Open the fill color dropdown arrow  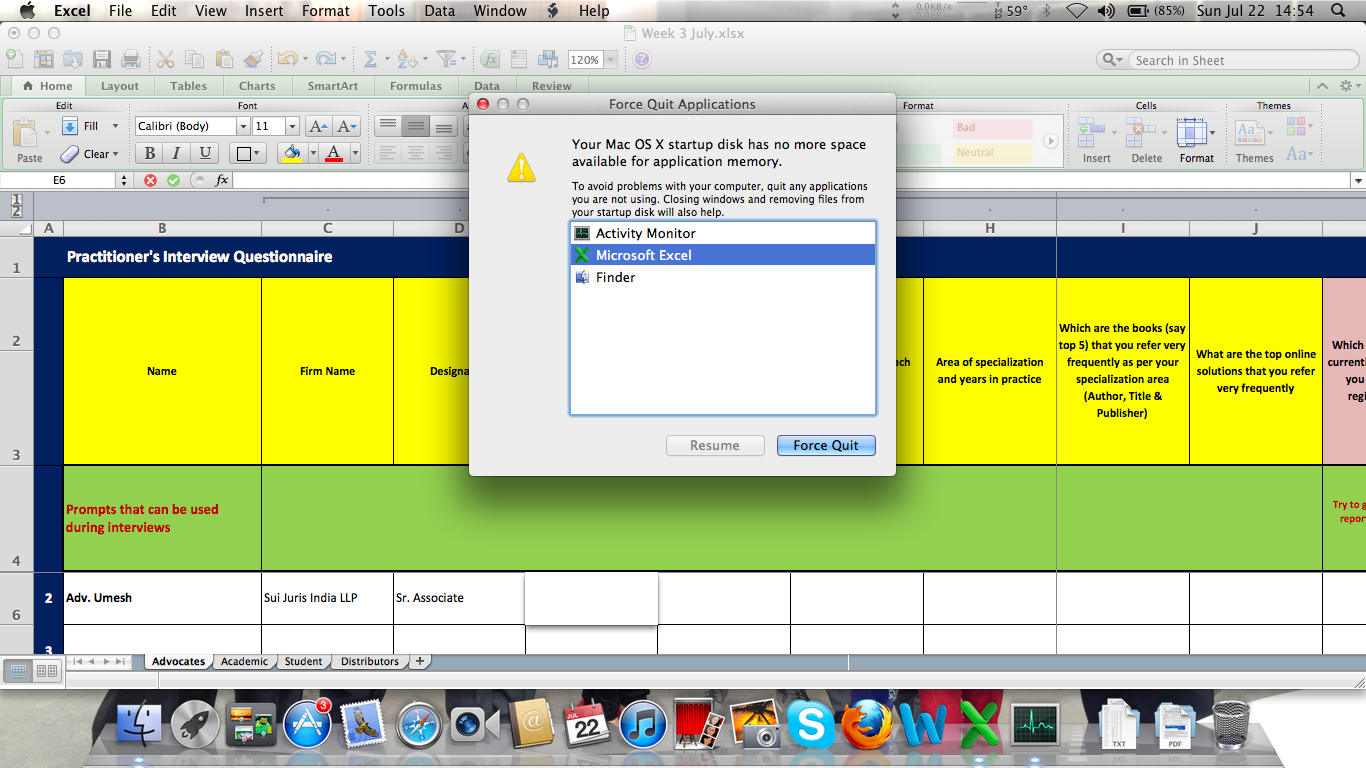point(312,153)
